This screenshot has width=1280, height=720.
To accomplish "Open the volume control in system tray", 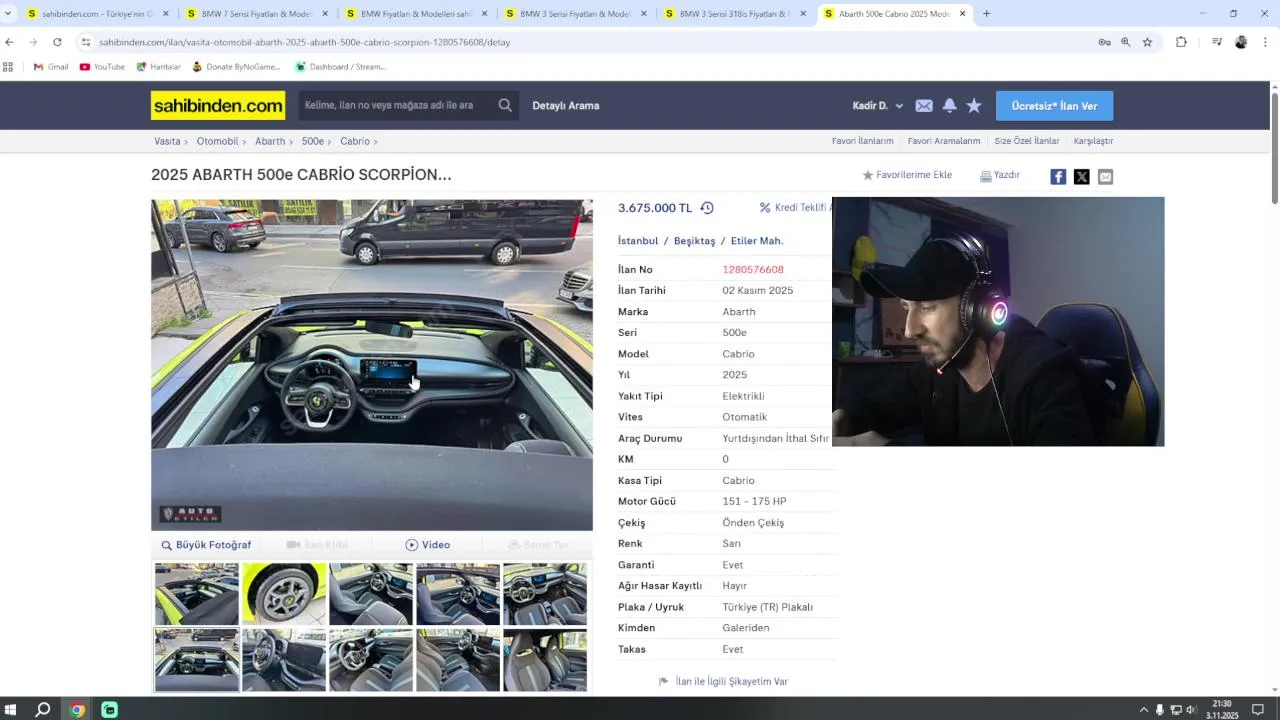I will [x=1191, y=710].
